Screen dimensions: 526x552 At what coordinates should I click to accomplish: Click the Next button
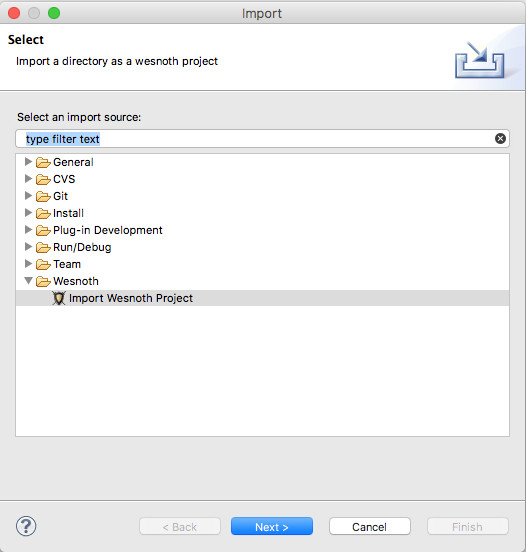tap(272, 527)
